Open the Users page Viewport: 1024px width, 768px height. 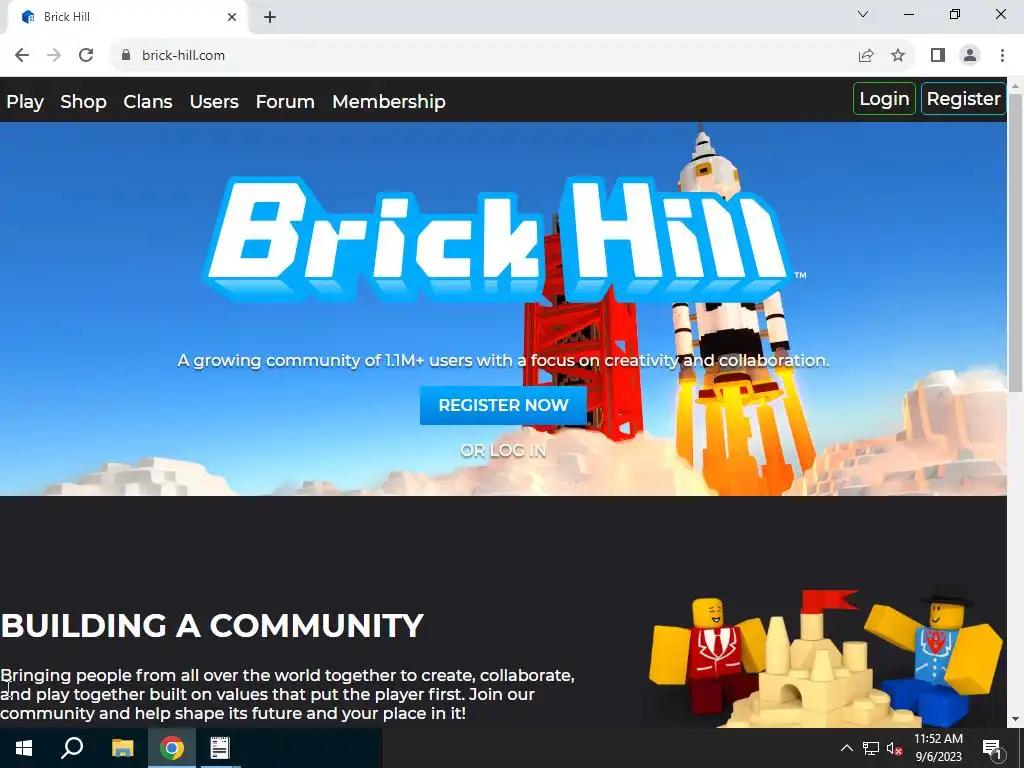point(214,102)
